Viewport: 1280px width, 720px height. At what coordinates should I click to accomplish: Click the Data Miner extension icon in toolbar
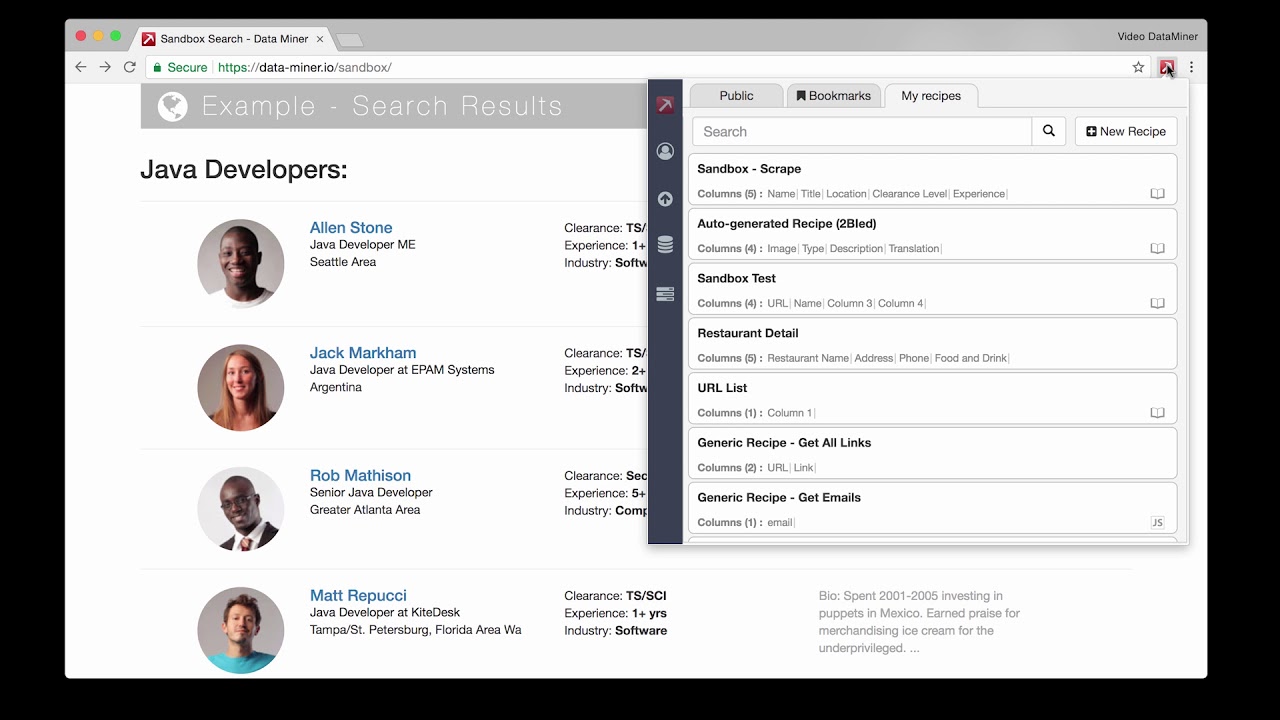1166,67
